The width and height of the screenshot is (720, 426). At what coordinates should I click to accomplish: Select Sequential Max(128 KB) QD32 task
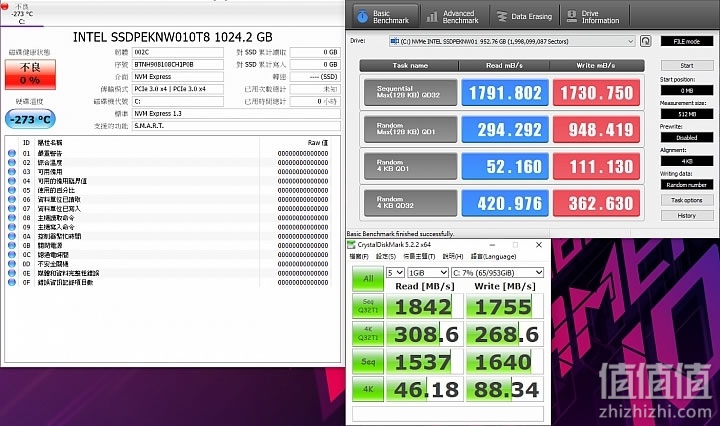(410, 92)
